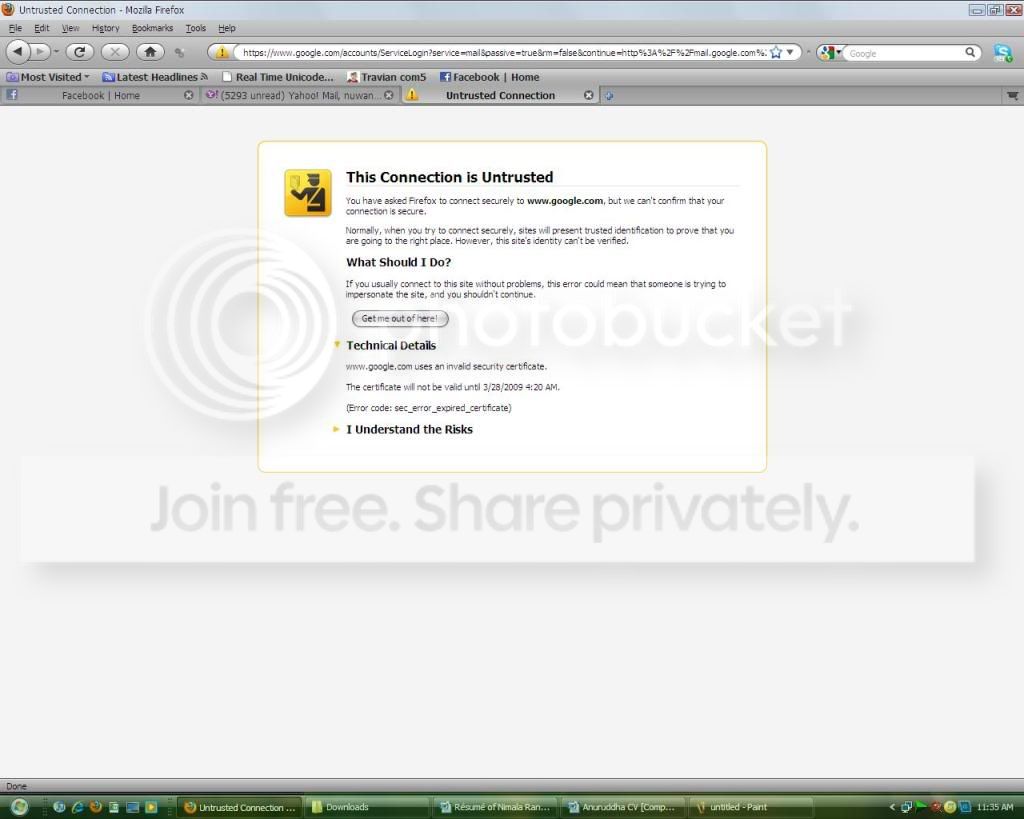
Task: Open the Downloads taskbar button
Action: coord(368,807)
